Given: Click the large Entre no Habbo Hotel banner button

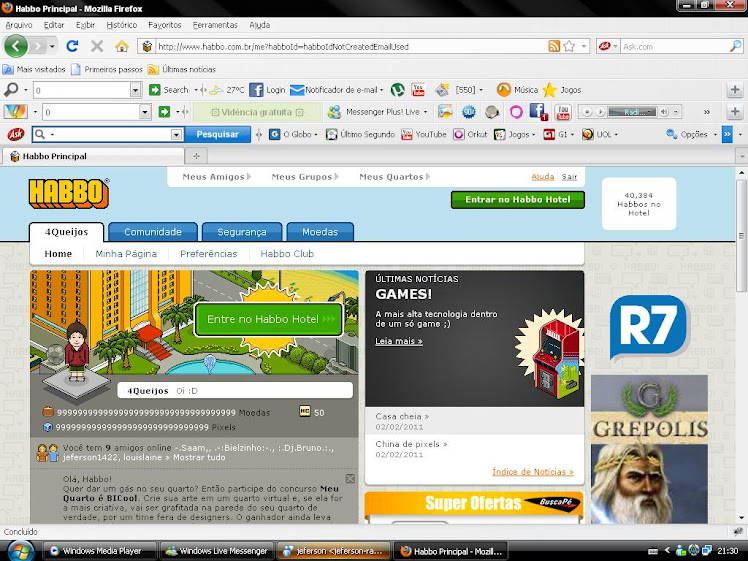Looking at the screenshot, I should (269, 319).
